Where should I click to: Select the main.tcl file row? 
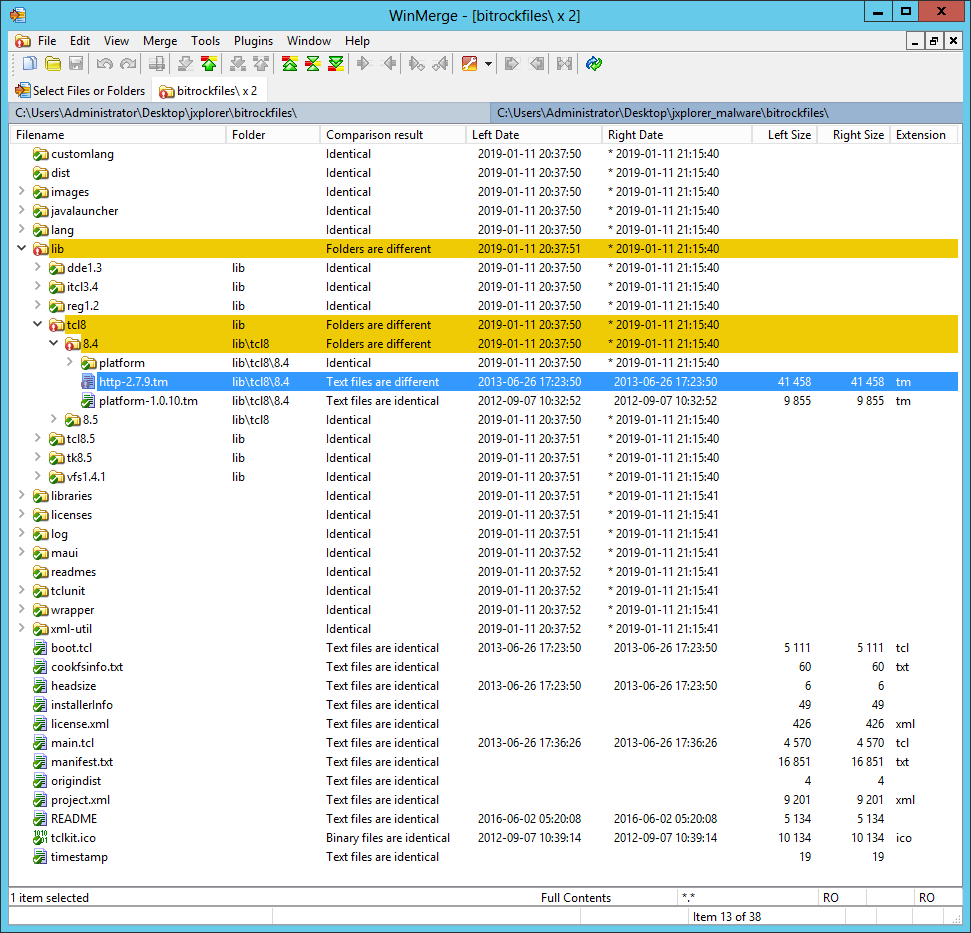72,743
